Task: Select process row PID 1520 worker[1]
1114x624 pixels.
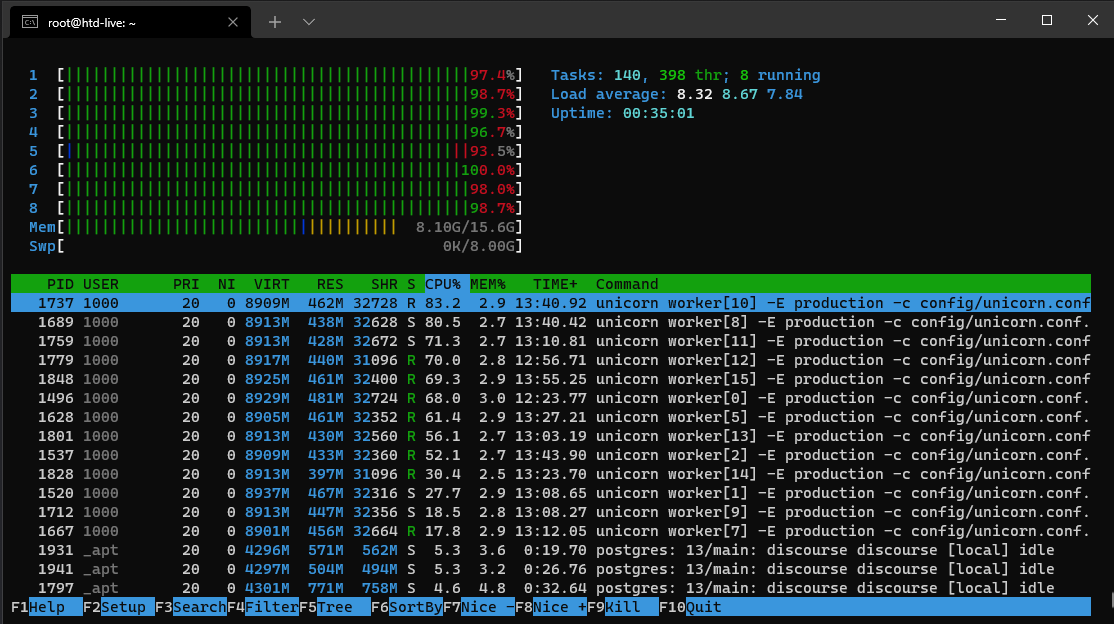Action: 551,494
